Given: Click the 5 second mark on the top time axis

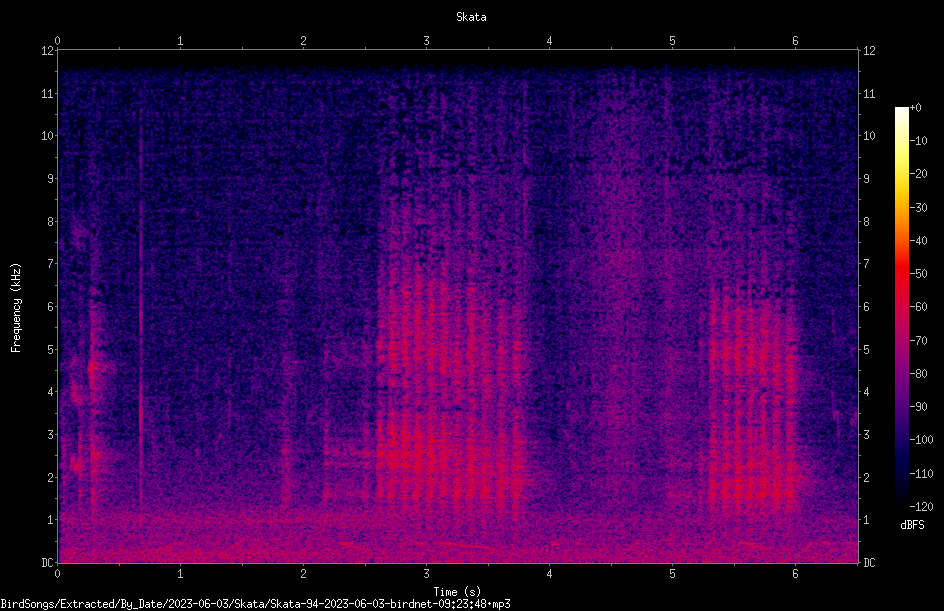Looking at the screenshot, I should pyautogui.click(x=672, y=41).
